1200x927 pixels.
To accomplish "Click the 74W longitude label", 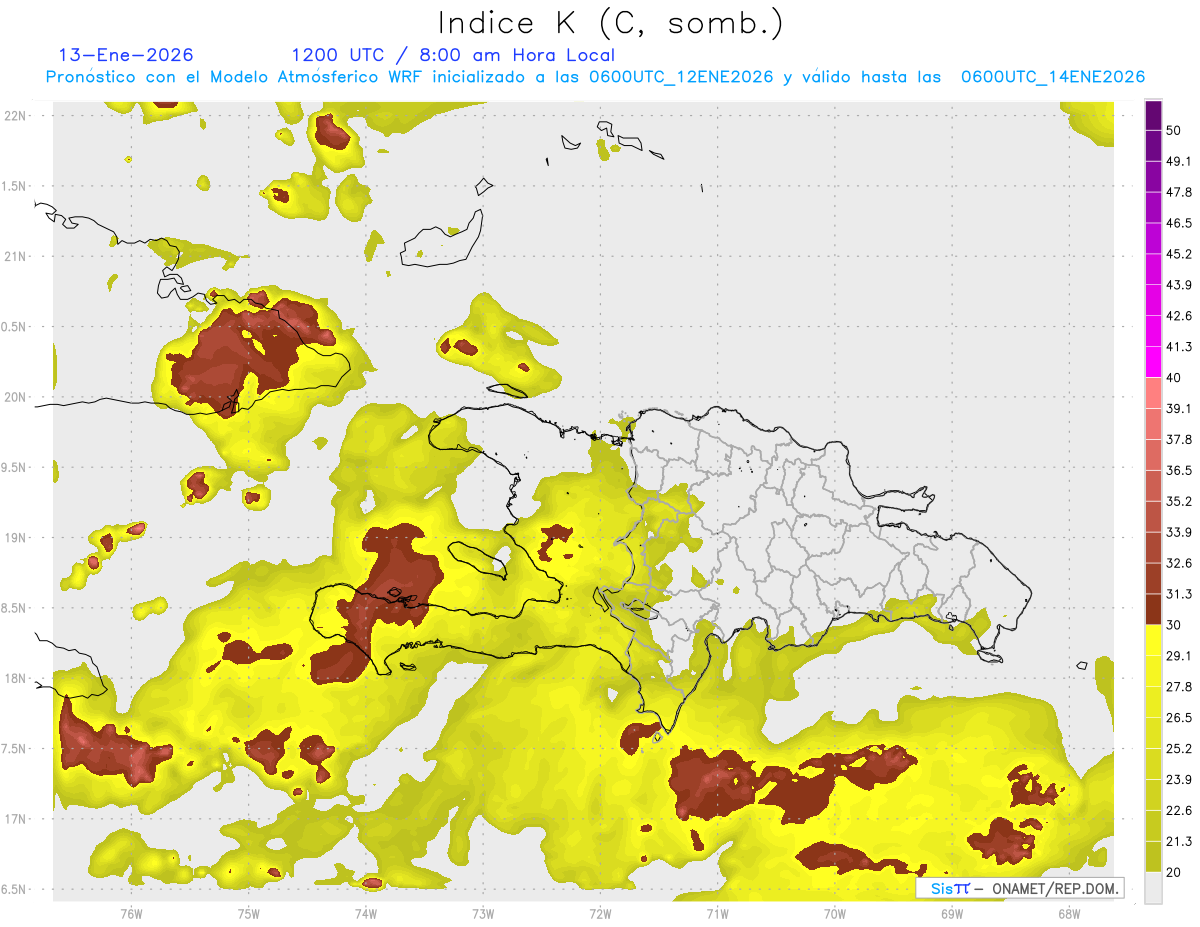I will click(365, 913).
